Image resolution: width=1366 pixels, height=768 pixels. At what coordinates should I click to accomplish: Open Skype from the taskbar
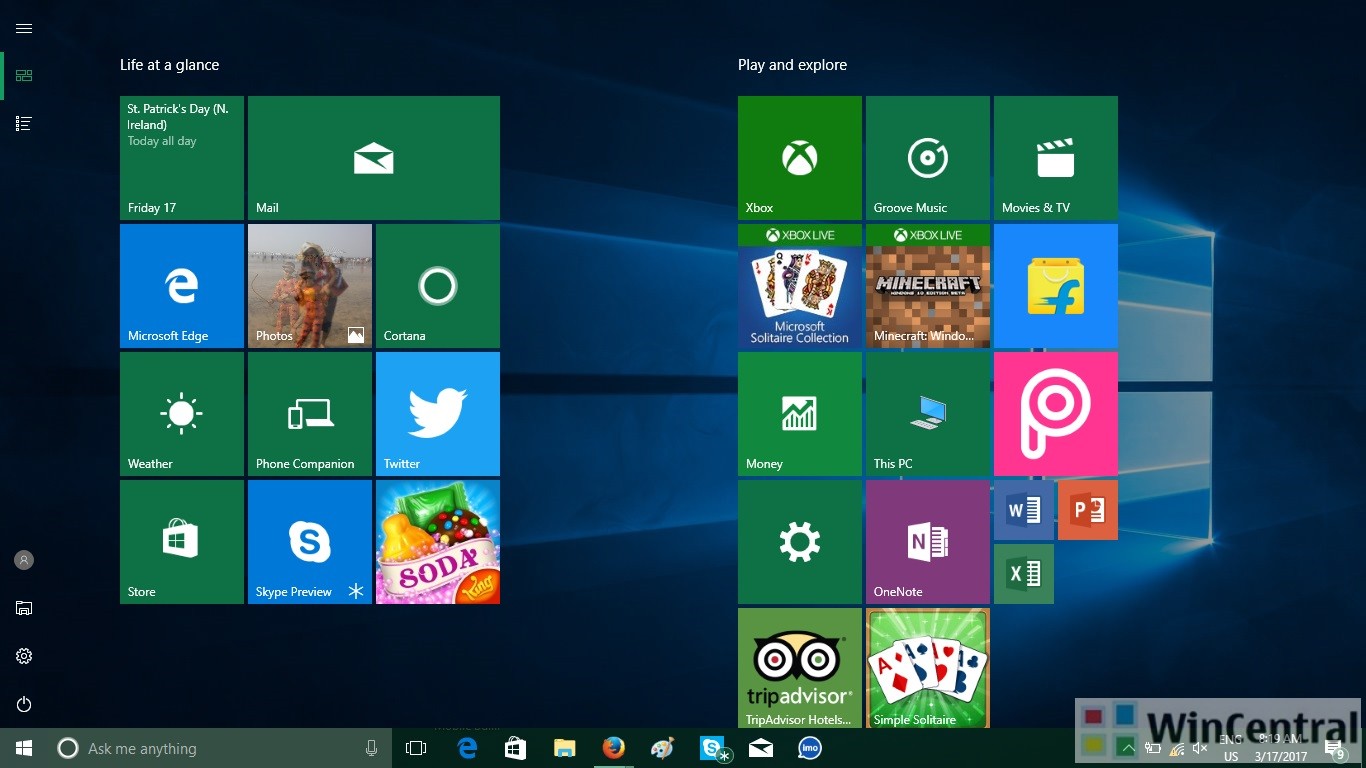click(x=712, y=748)
